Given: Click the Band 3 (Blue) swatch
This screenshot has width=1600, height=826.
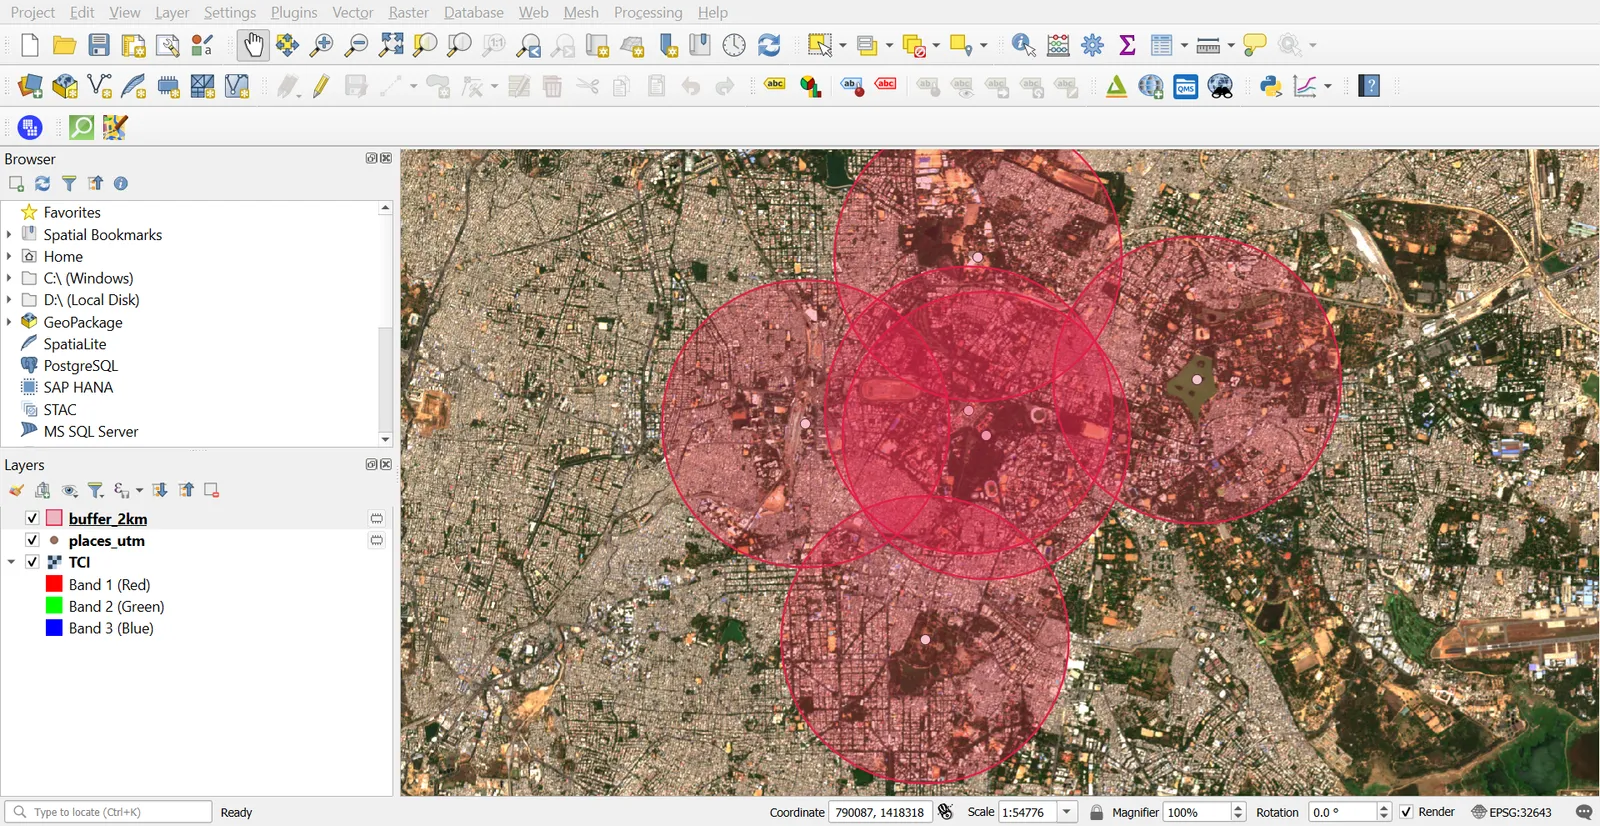Looking at the screenshot, I should [x=54, y=628].
